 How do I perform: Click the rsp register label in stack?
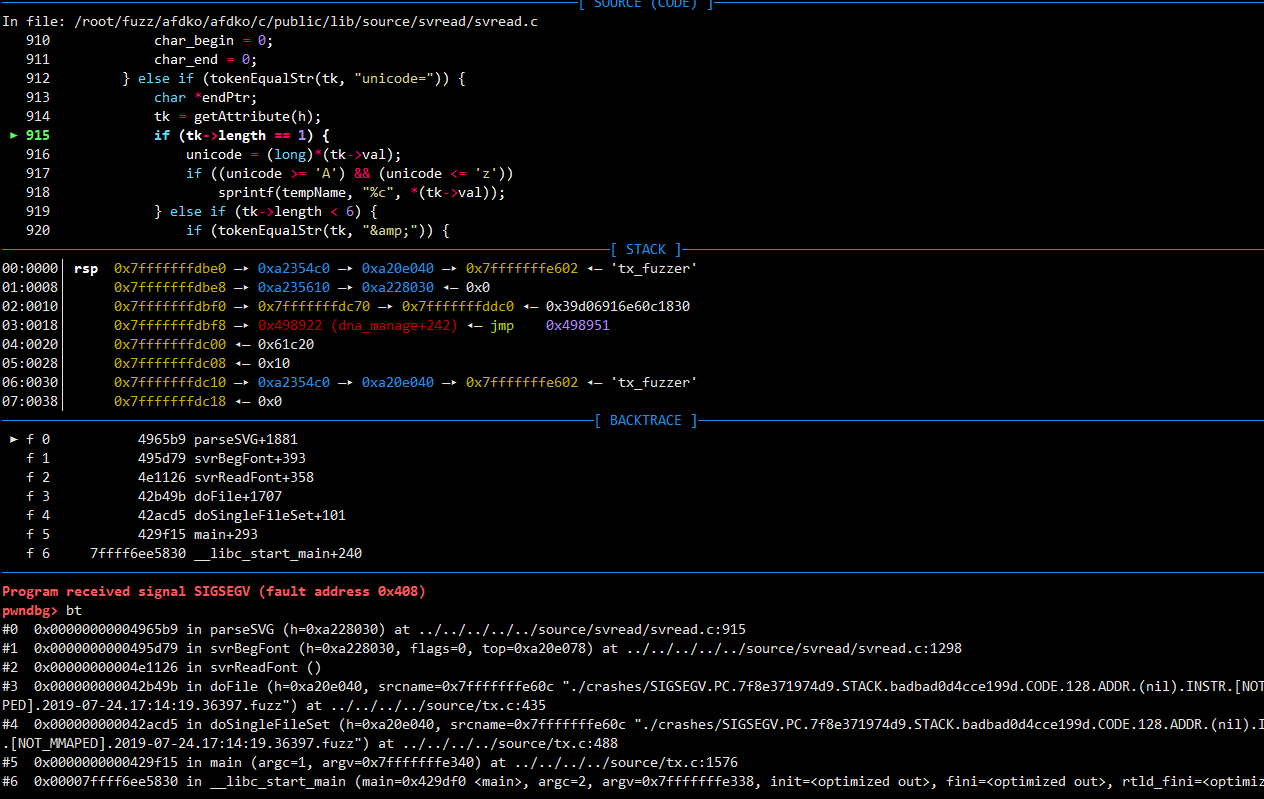tap(86, 268)
